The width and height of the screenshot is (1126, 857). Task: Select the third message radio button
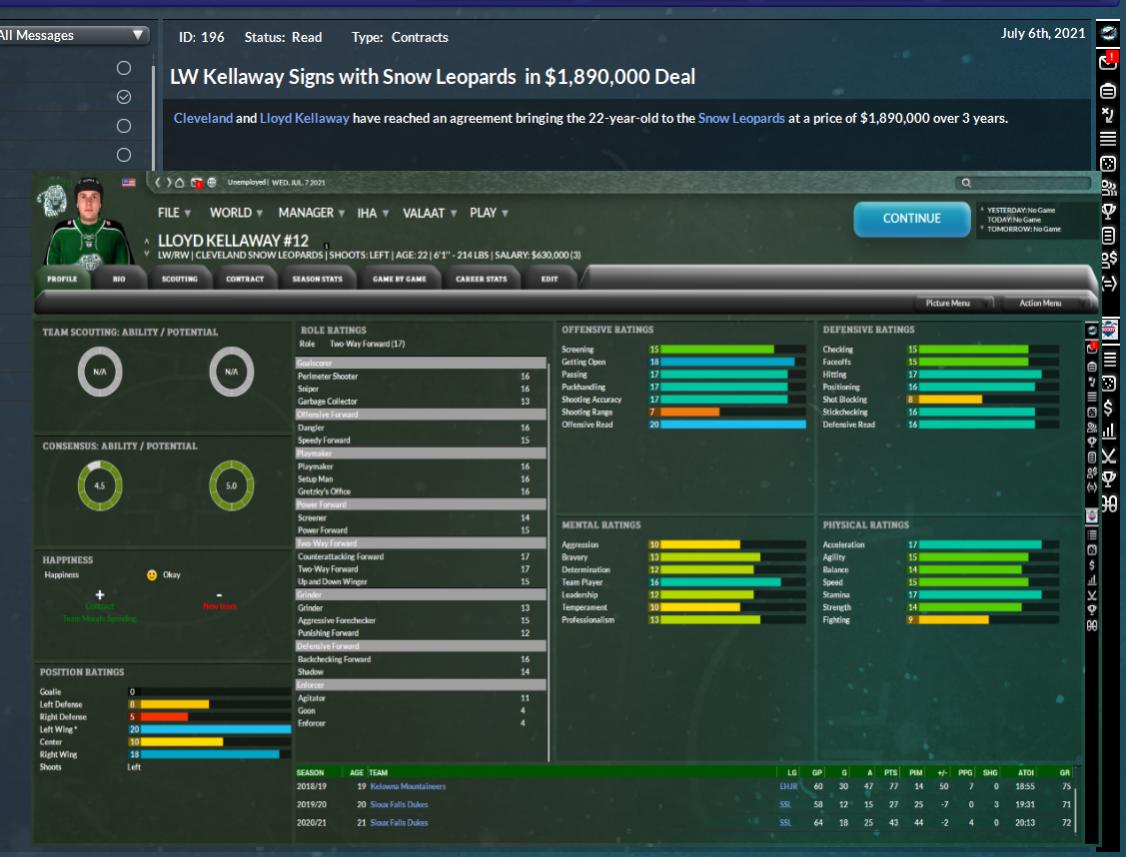[x=124, y=126]
